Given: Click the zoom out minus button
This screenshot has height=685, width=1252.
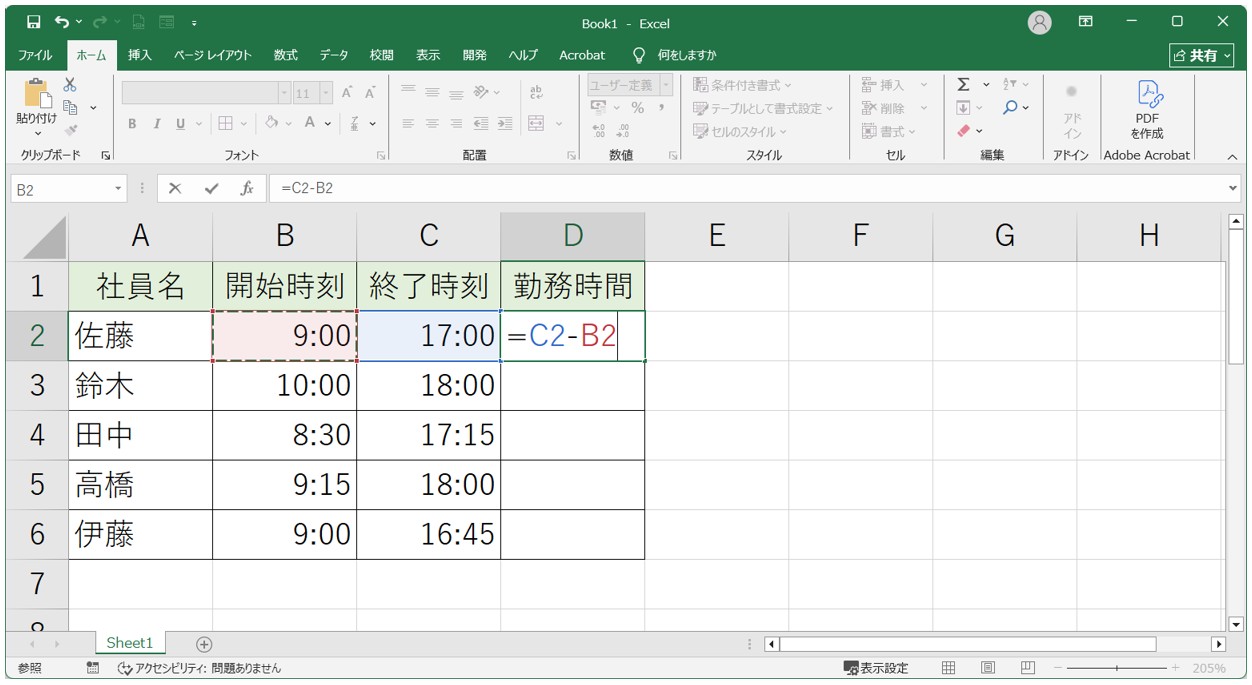Looking at the screenshot, I should (x=1059, y=668).
